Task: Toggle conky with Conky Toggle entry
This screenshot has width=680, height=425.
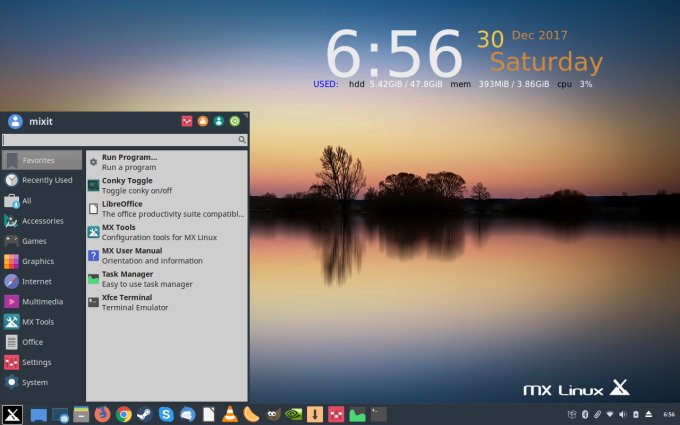Action: pyautogui.click(x=127, y=185)
